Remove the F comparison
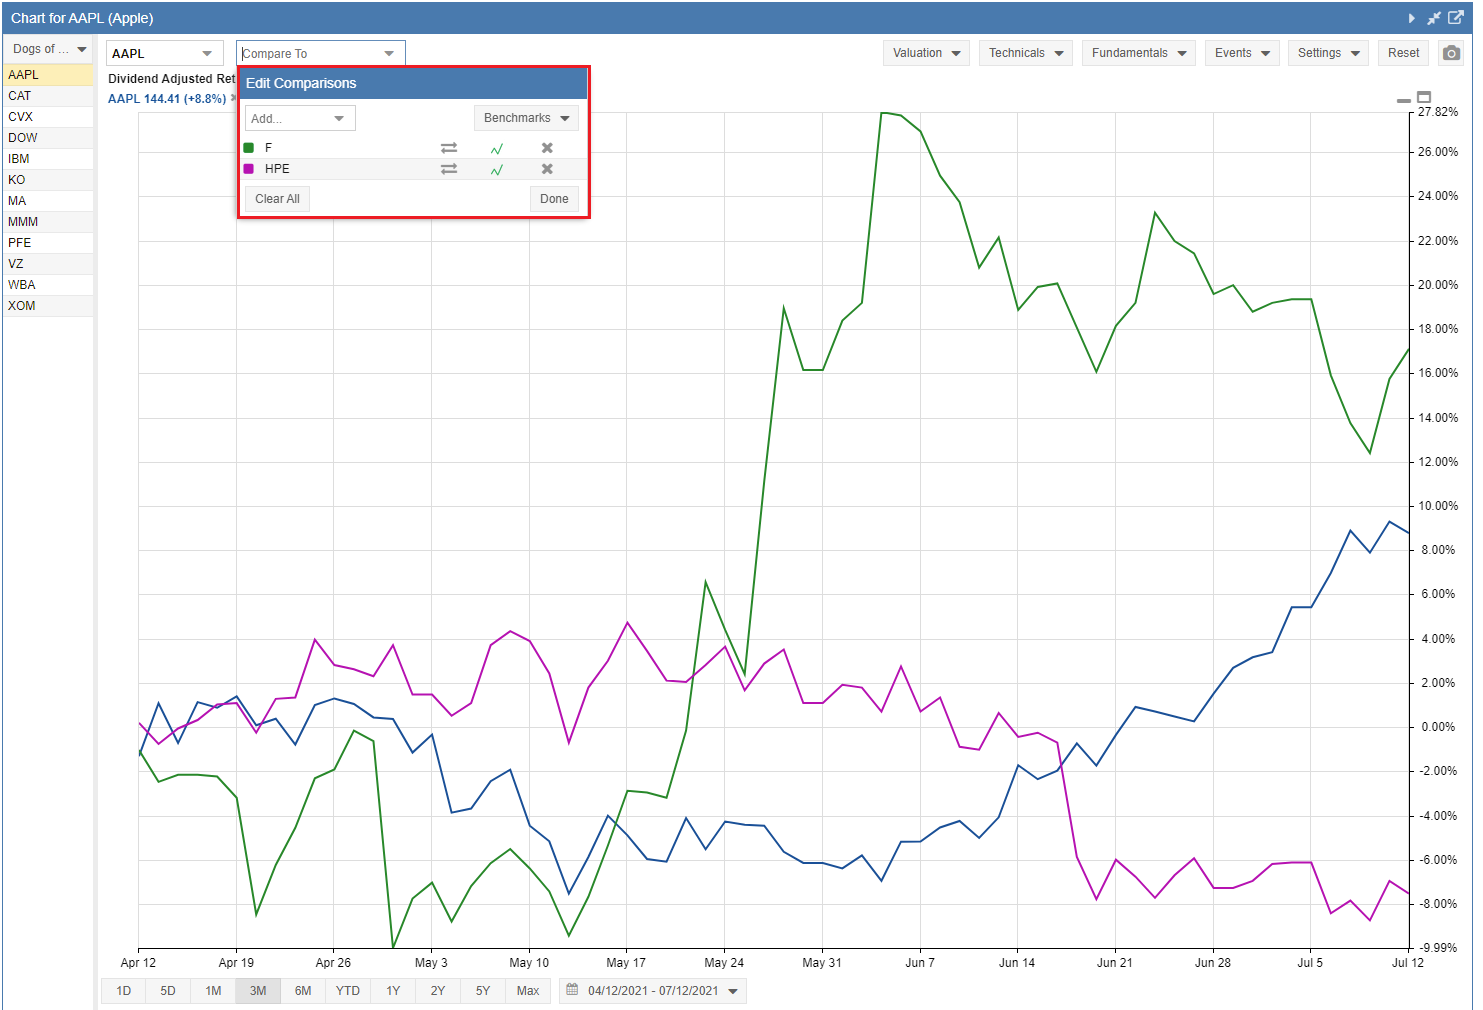The width and height of the screenshot is (1483, 1010). coord(547,148)
